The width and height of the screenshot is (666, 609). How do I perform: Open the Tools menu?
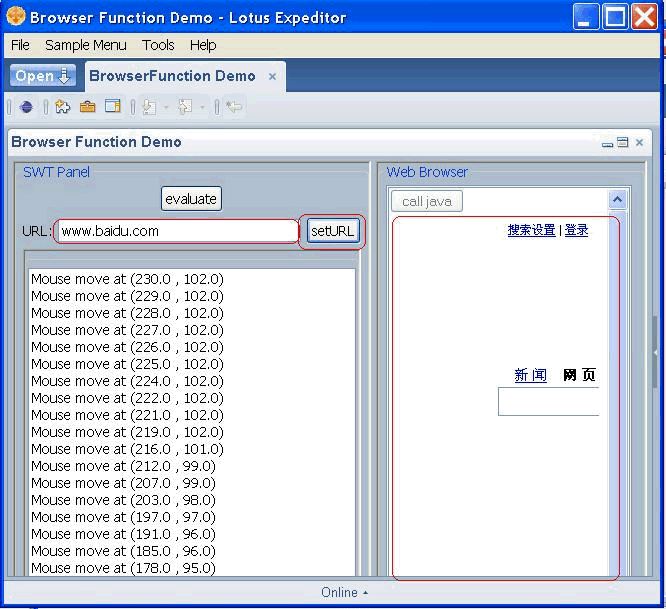(158, 45)
